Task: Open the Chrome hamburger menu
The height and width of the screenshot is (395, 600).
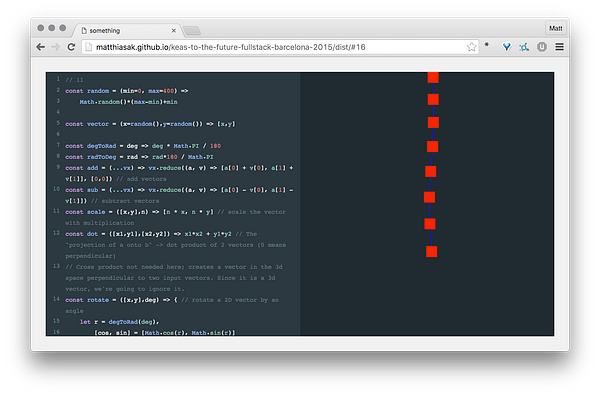Action: 559,47
